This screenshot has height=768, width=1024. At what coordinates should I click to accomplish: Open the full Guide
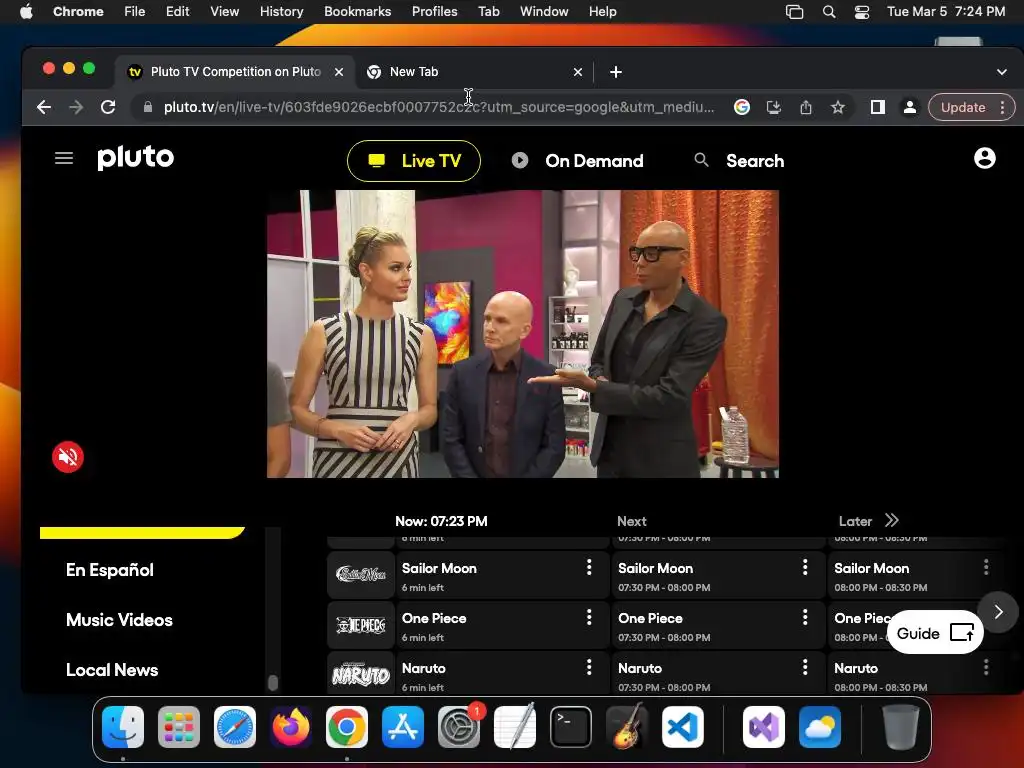935,632
